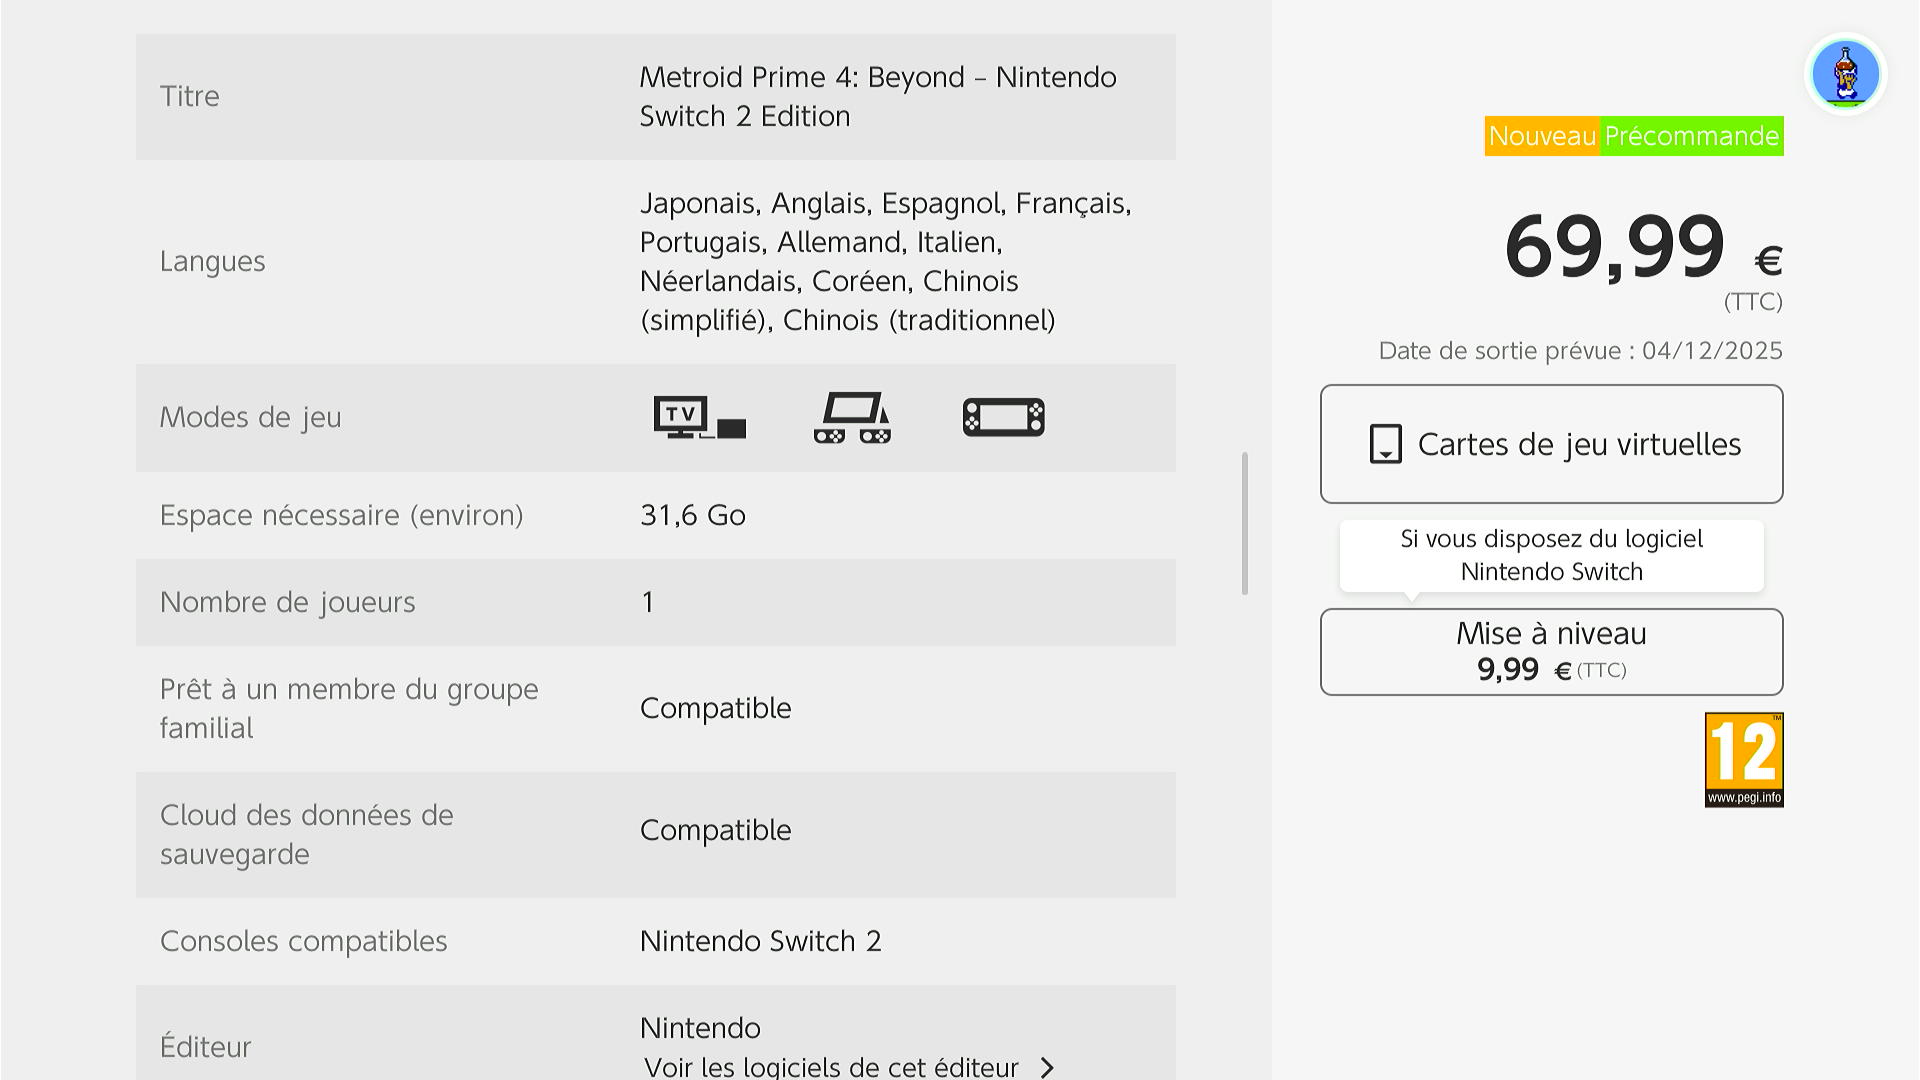Screen dimensions: 1920x1080
Task: Click the PEGI 12 rating badge
Action: [x=1744, y=760]
